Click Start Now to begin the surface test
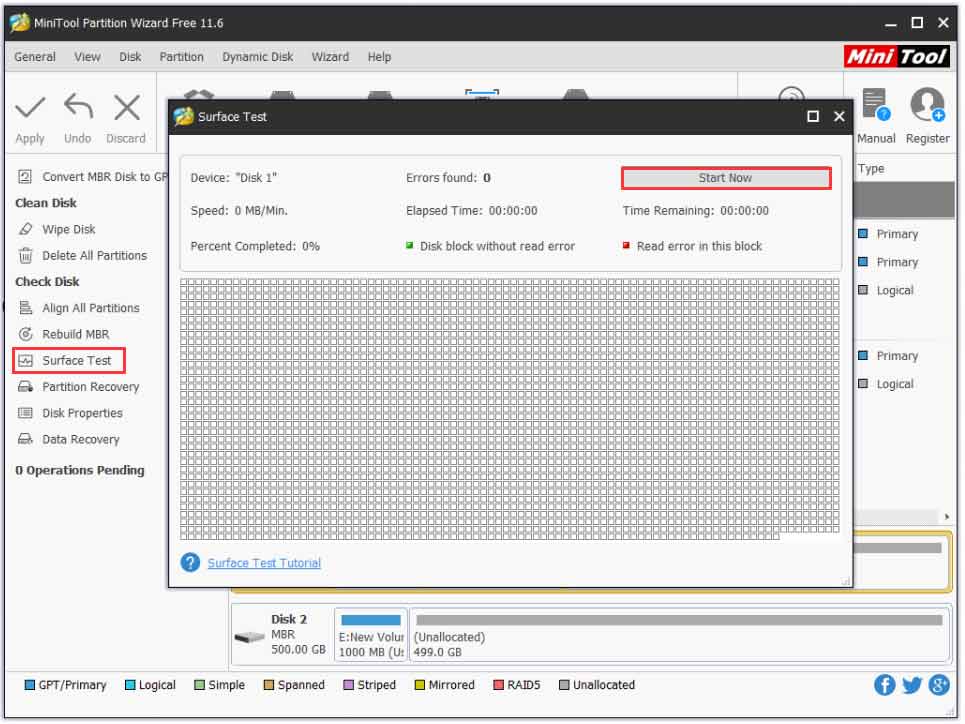Viewport: 965px width, 724px height. (724, 177)
